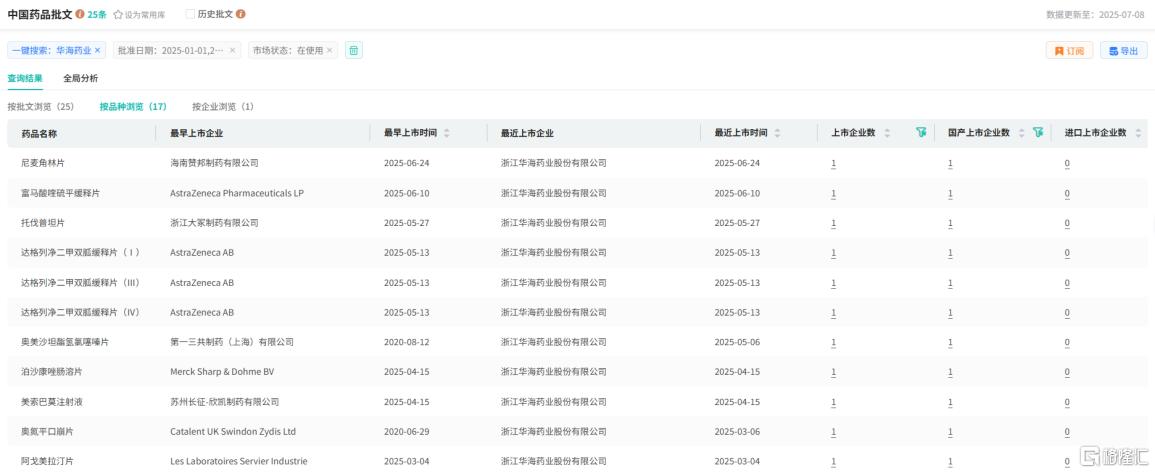Click company 苏州长征-欣凯制药有限公司
The width and height of the screenshot is (1155, 473).
click(x=225, y=402)
